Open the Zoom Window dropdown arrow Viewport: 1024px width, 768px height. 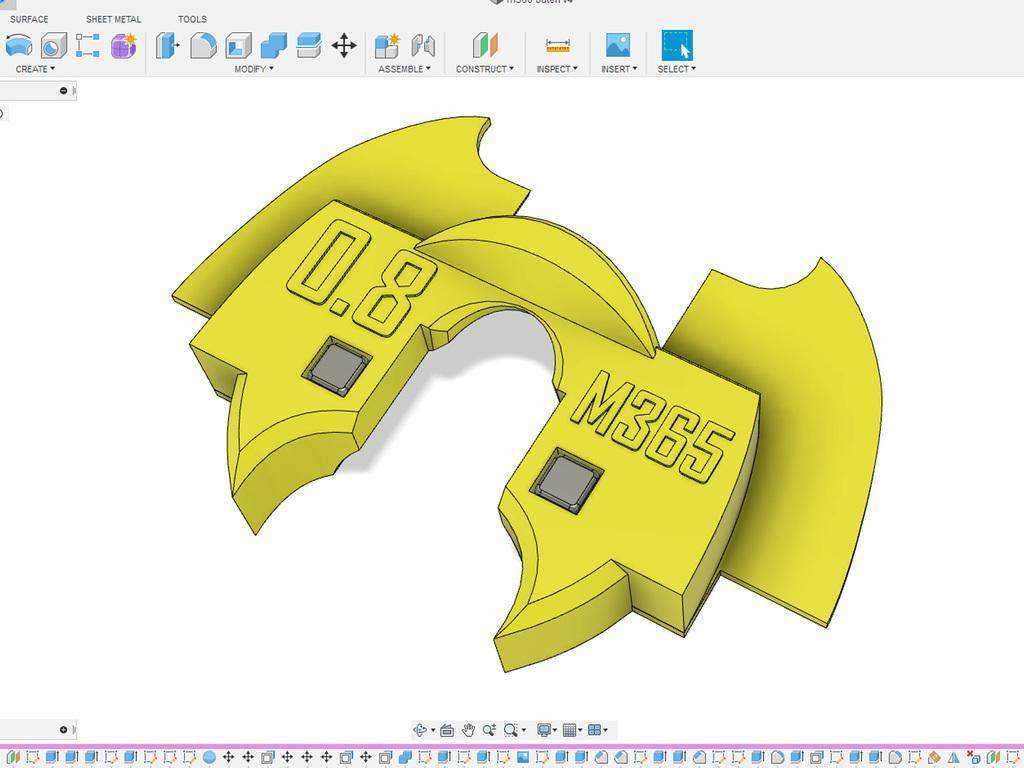[x=524, y=730]
